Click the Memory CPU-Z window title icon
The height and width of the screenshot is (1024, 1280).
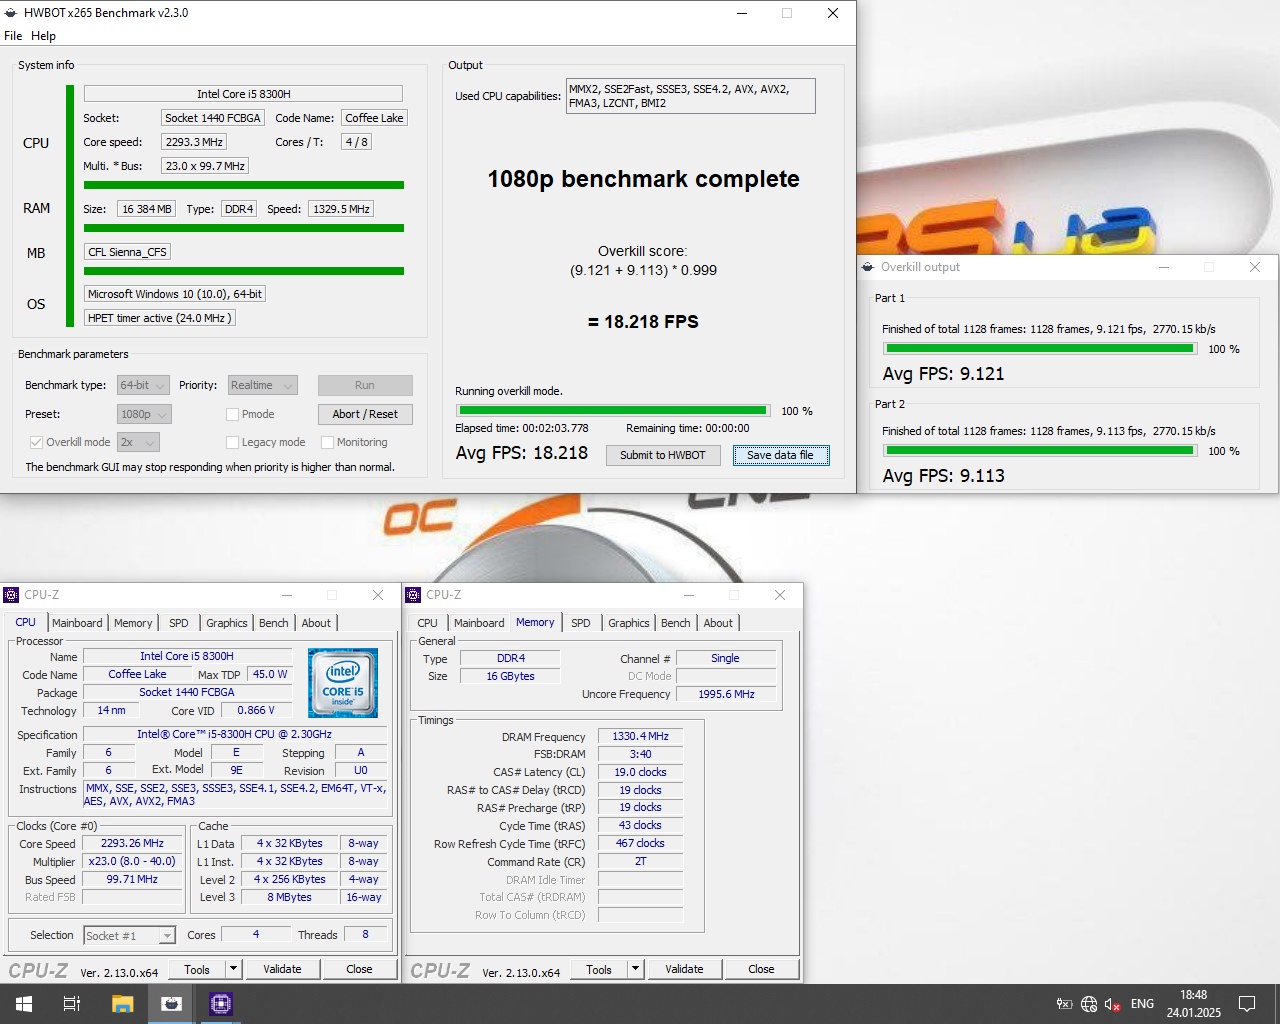[x=413, y=595]
